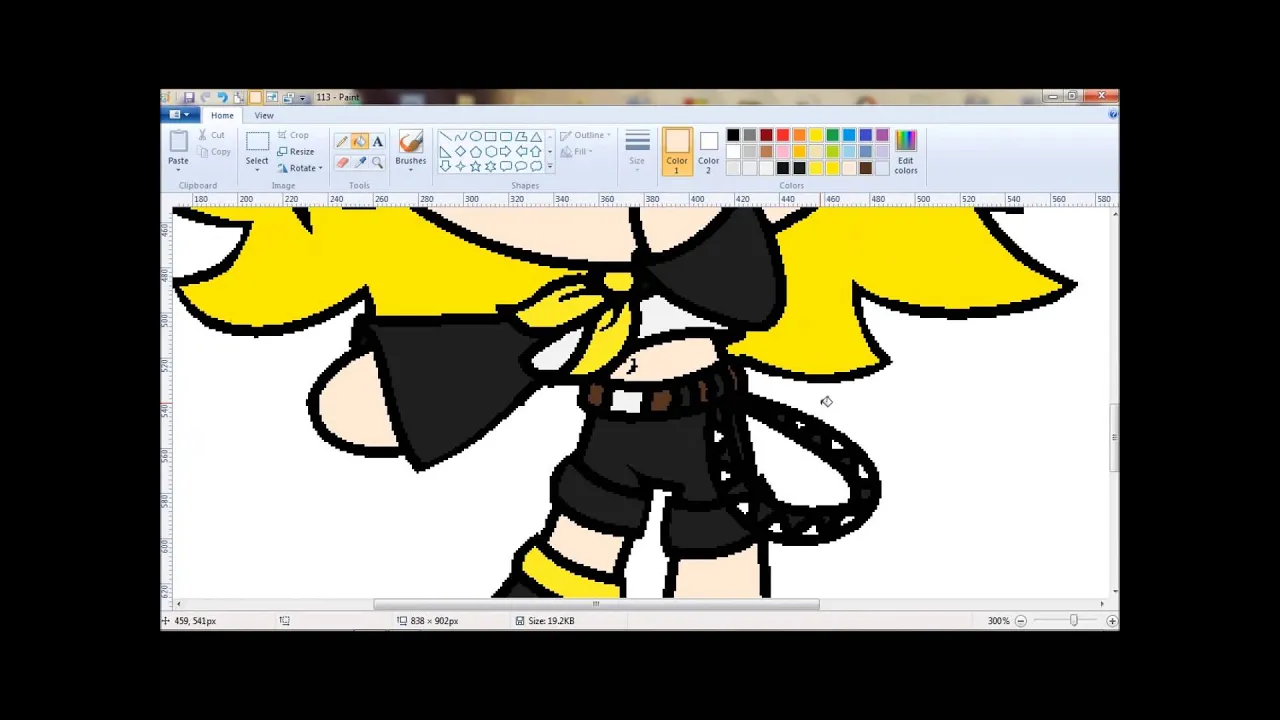Pick the orange color swatch
Viewport: 1280px width, 720px height.
(799, 135)
